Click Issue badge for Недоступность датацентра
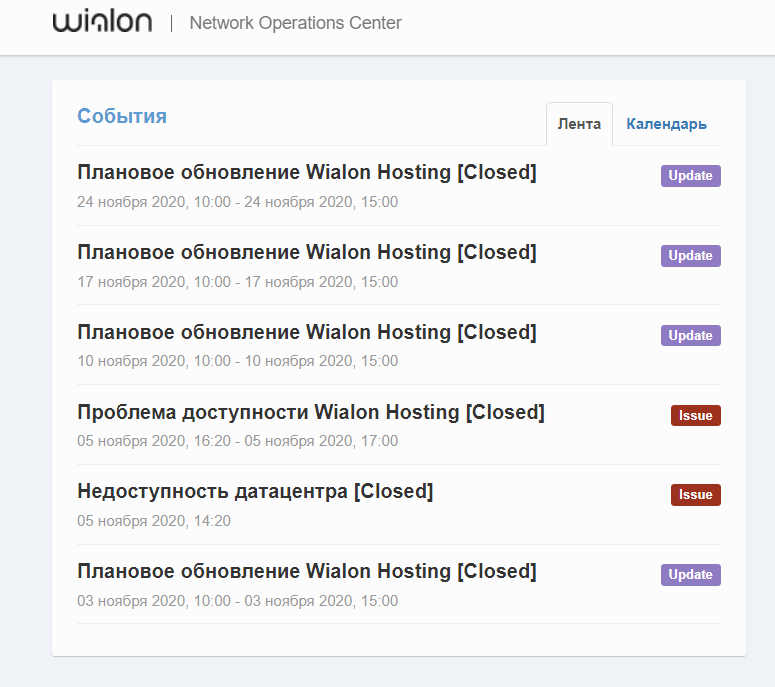 (695, 495)
